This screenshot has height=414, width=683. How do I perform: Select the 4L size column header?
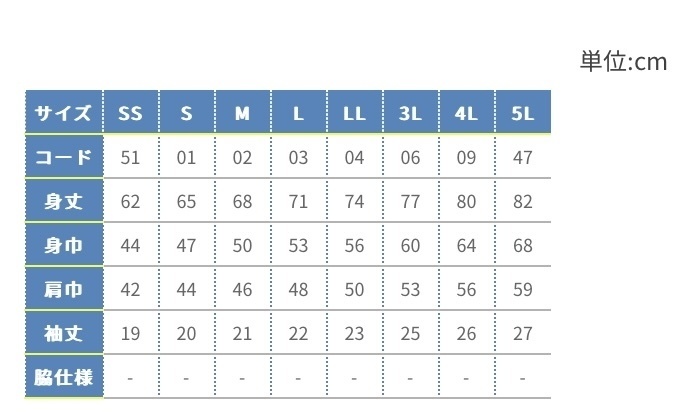466,113
